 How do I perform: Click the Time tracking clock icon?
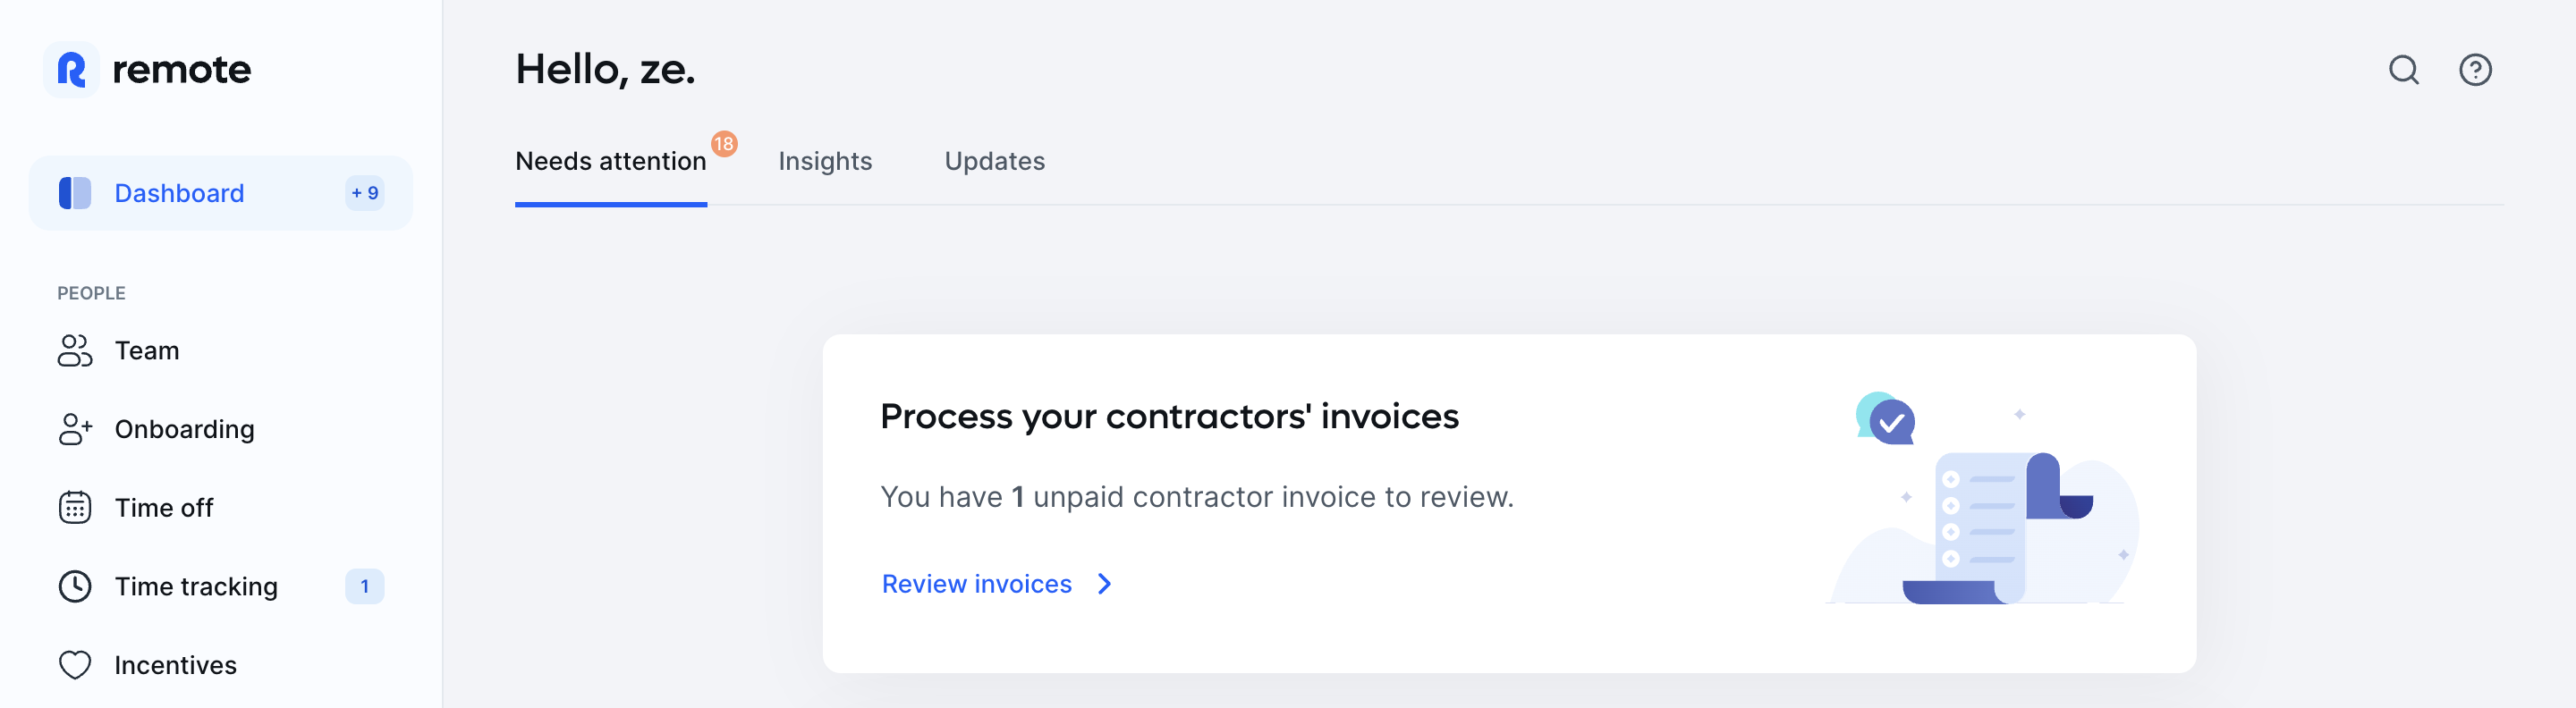(74, 586)
